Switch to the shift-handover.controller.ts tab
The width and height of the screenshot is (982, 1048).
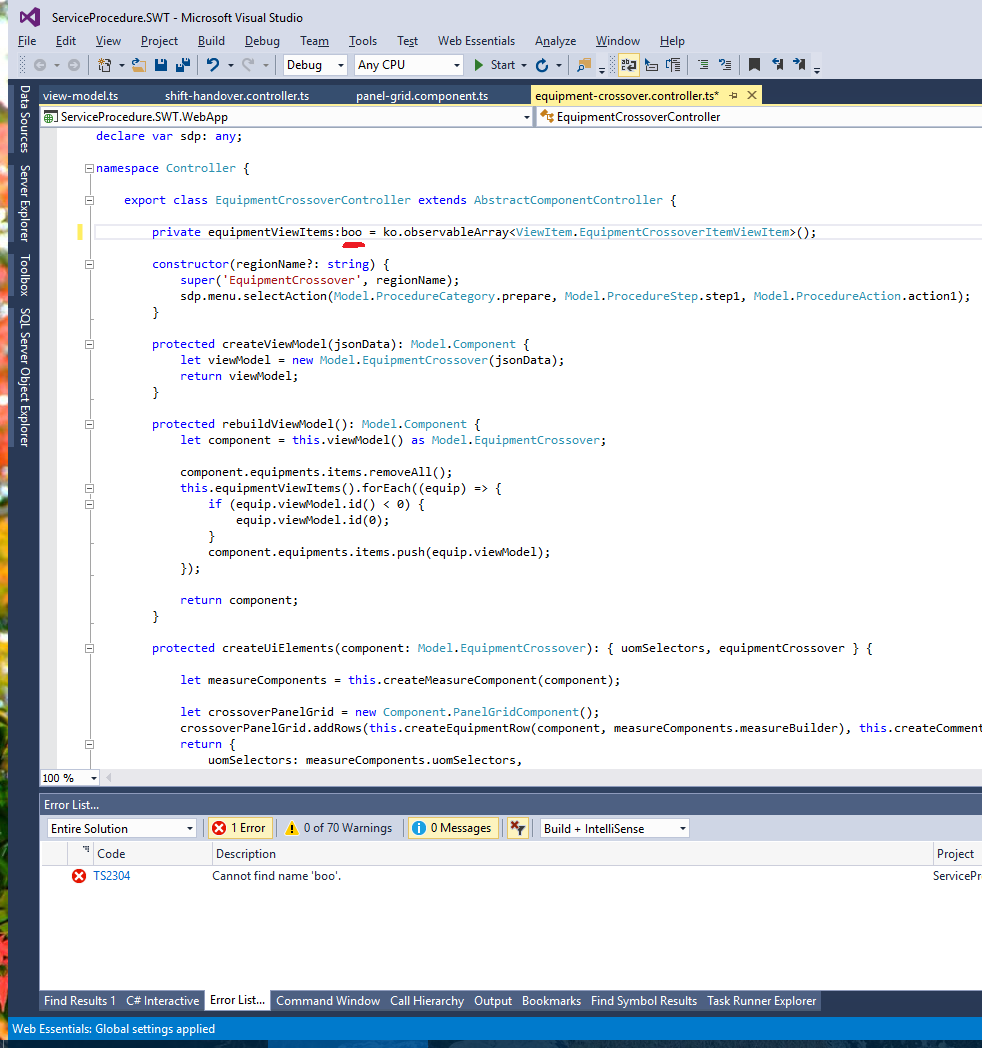pos(237,96)
